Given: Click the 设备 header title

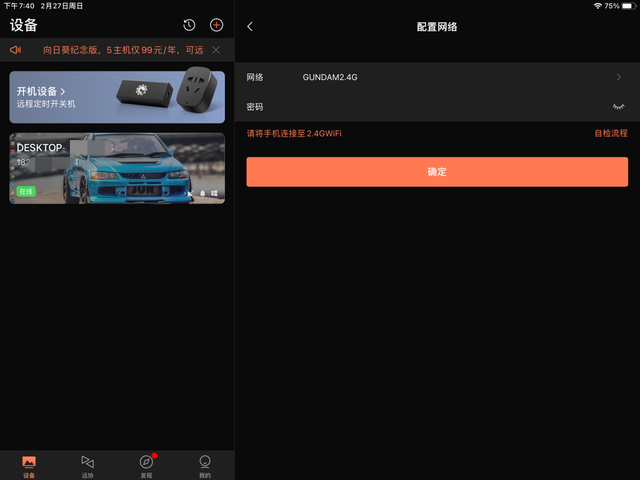Looking at the screenshot, I should tap(24, 25).
